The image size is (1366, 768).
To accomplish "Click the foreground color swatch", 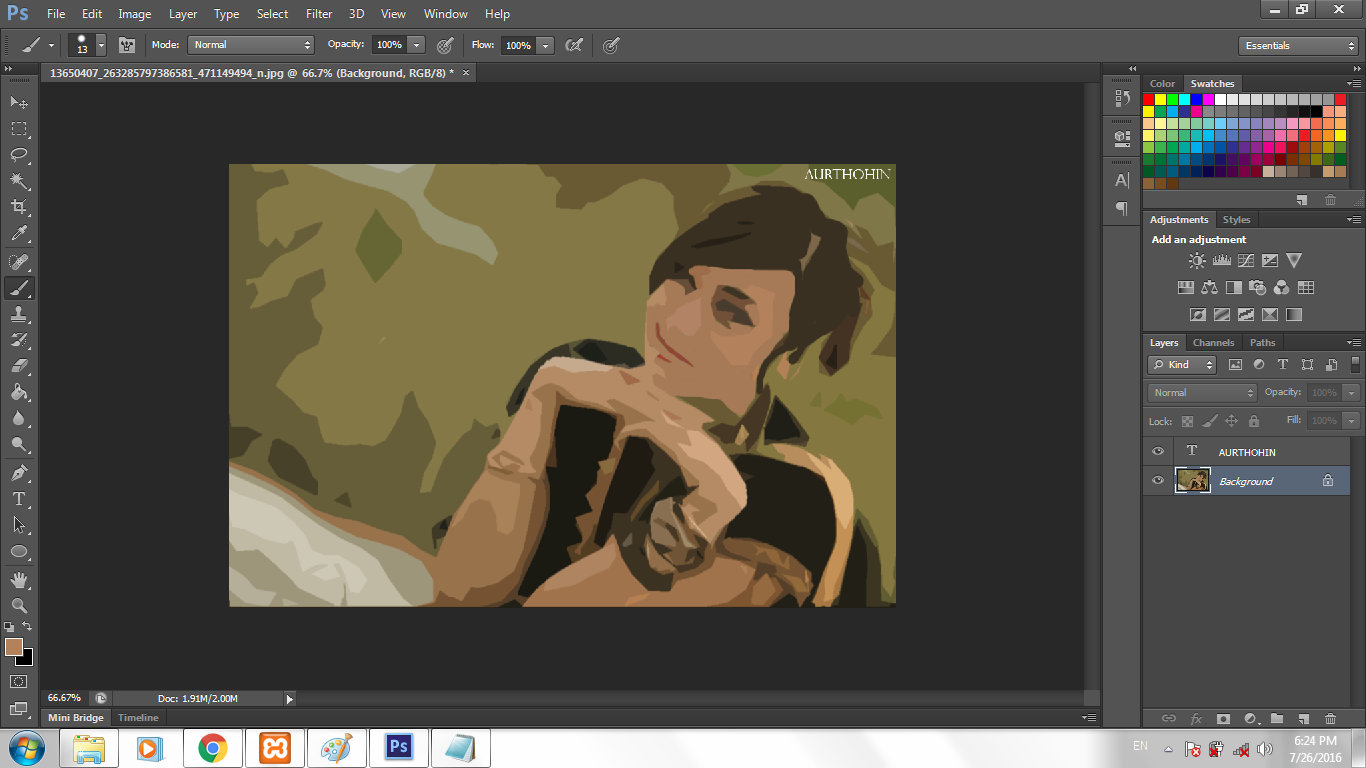I will (x=13, y=647).
